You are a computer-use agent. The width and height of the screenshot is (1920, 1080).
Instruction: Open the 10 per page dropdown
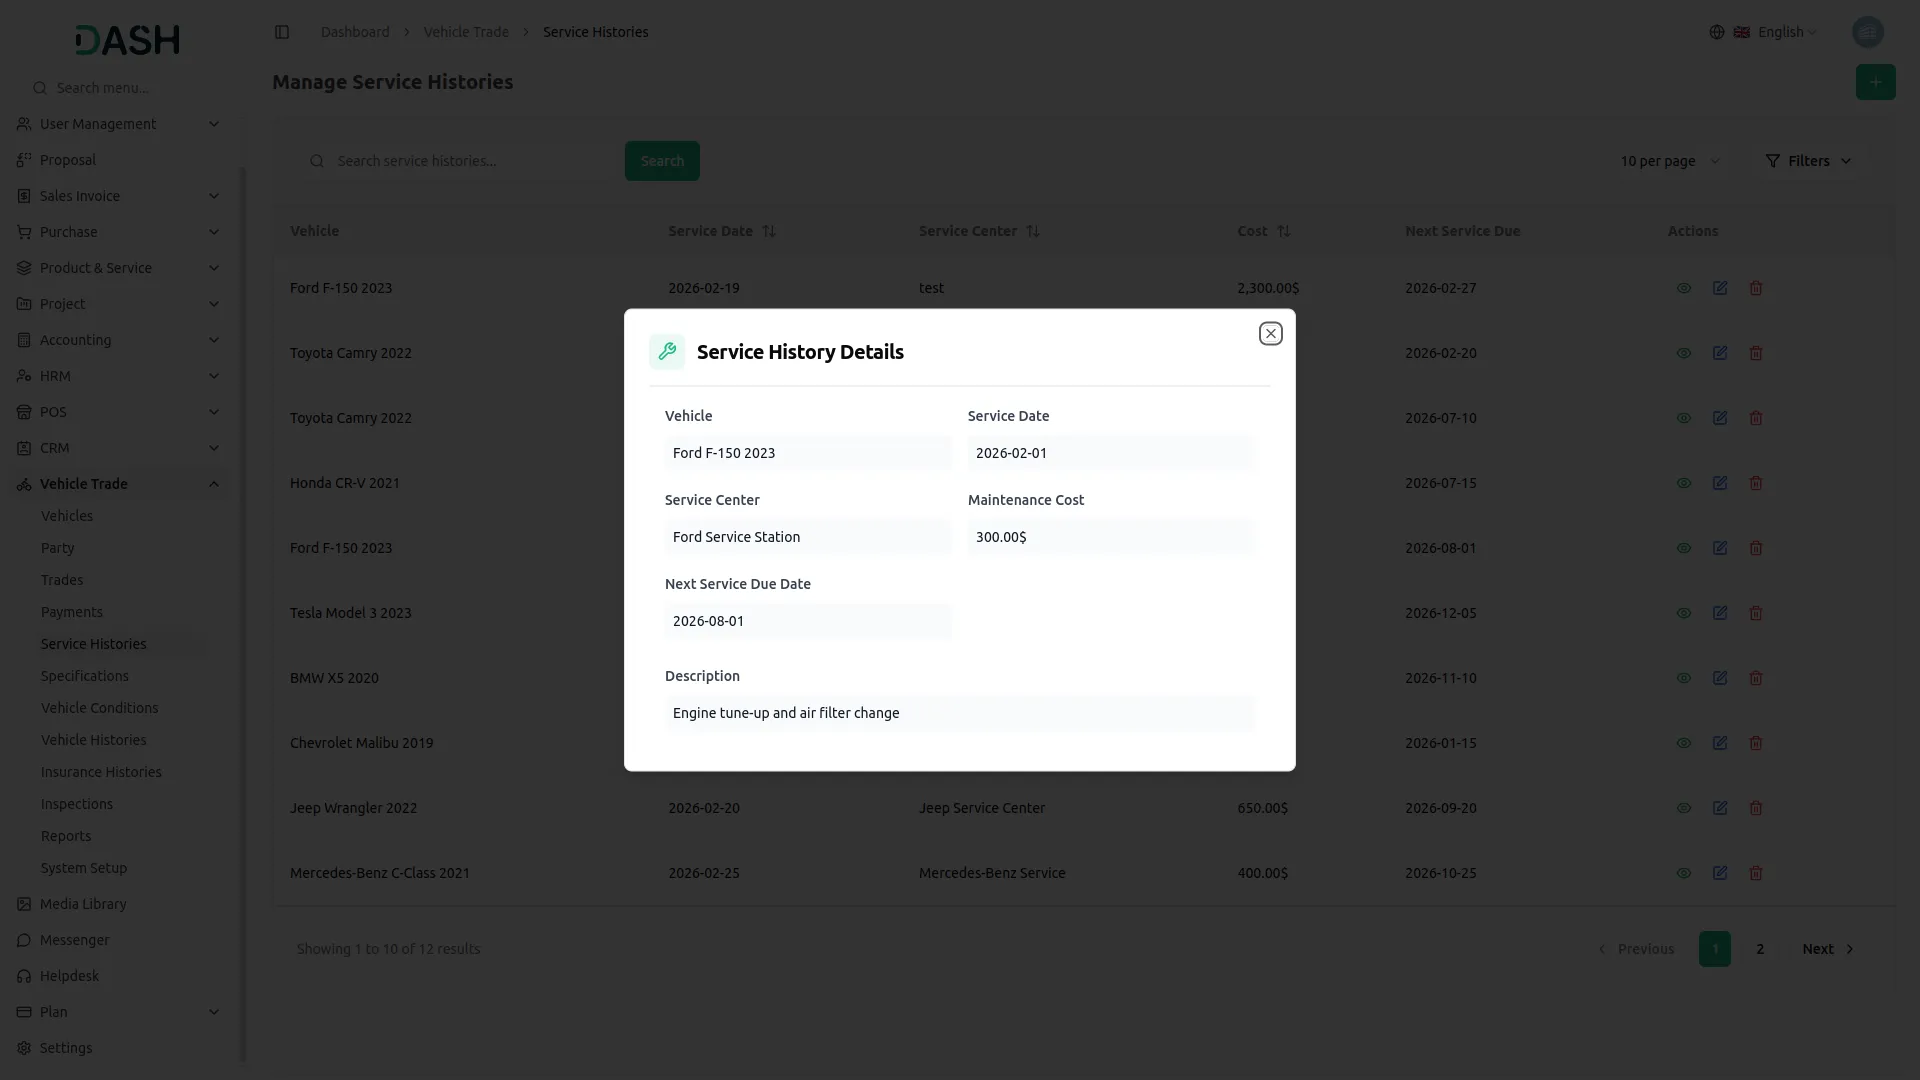click(x=1669, y=161)
